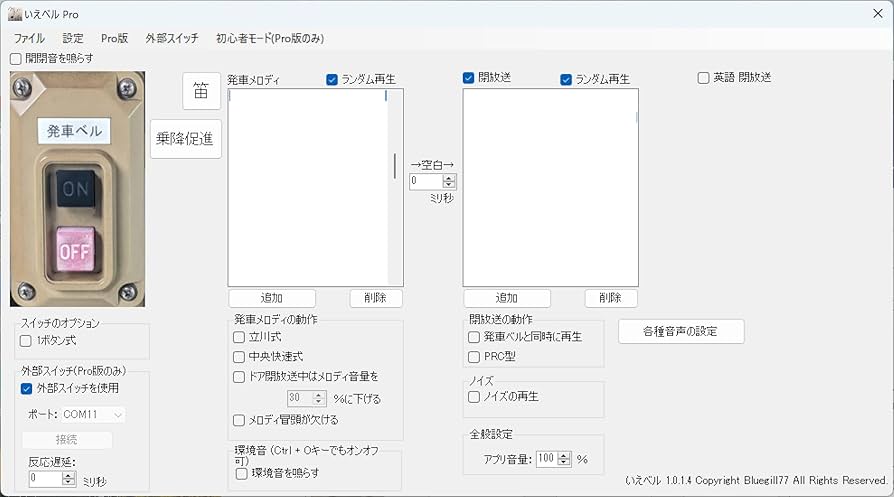
Task: Open 各種音声の設定
Action: [x=681, y=331]
